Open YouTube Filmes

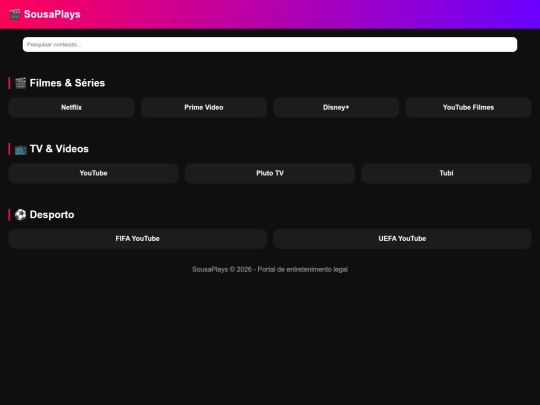click(468, 107)
